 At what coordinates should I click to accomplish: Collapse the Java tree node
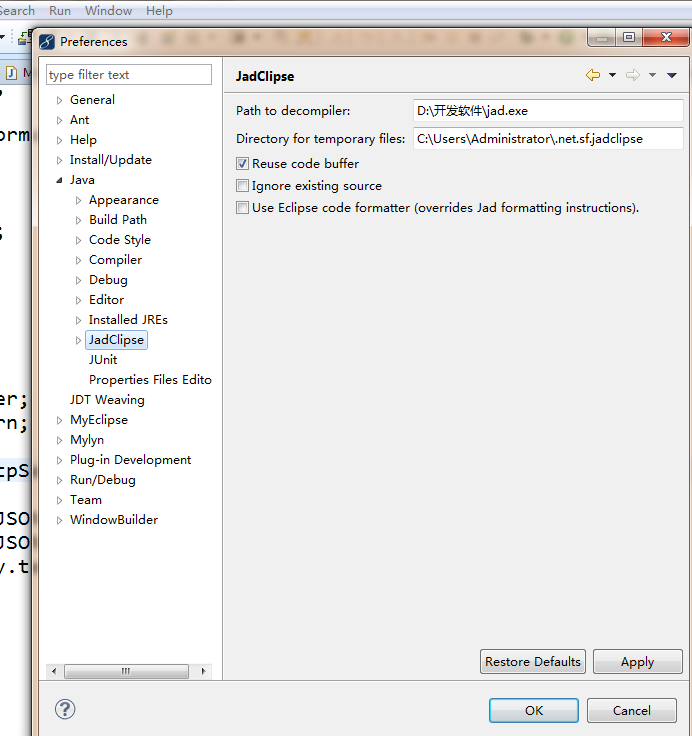pos(59,180)
